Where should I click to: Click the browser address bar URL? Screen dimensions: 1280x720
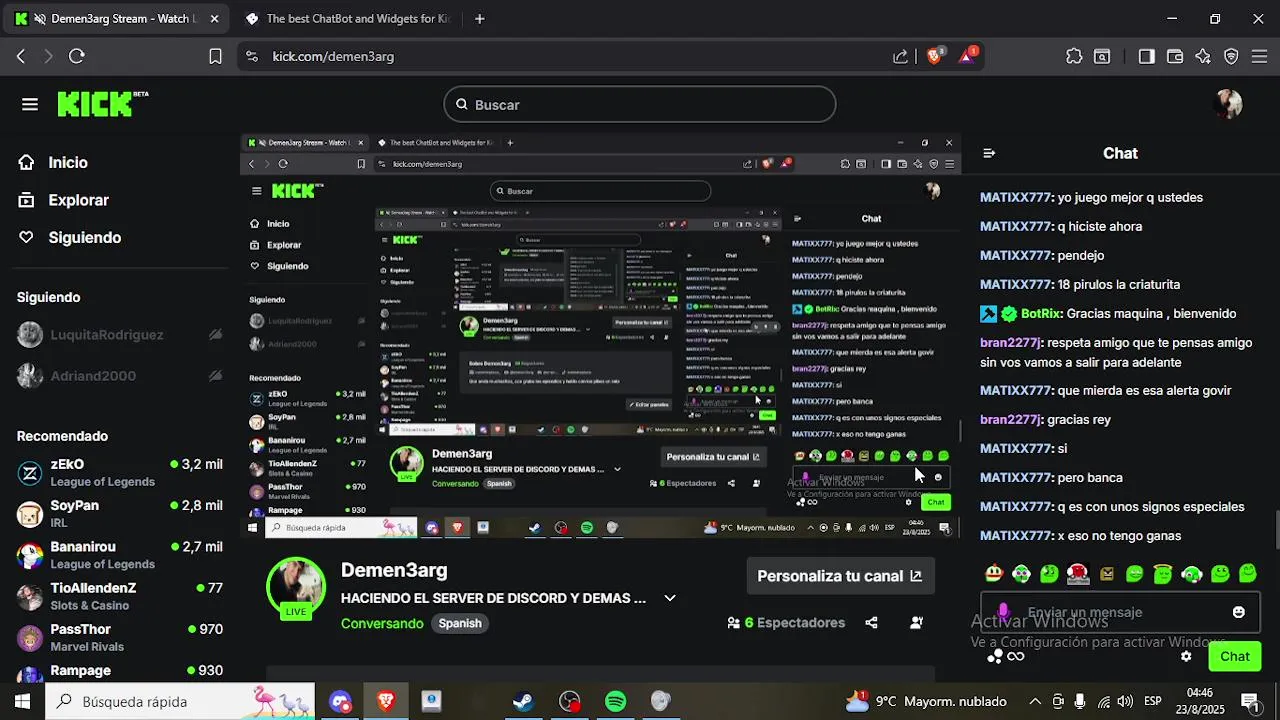coord(333,56)
